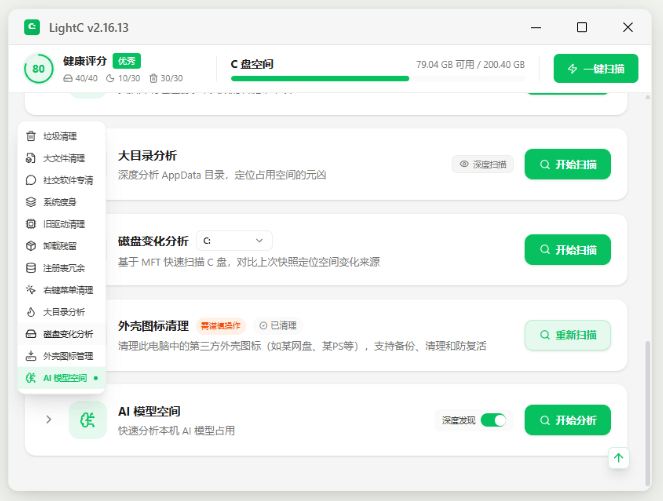
Task: Toggle the 深度发现 switch off
Action: pyautogui.click(x=493, y=420)
